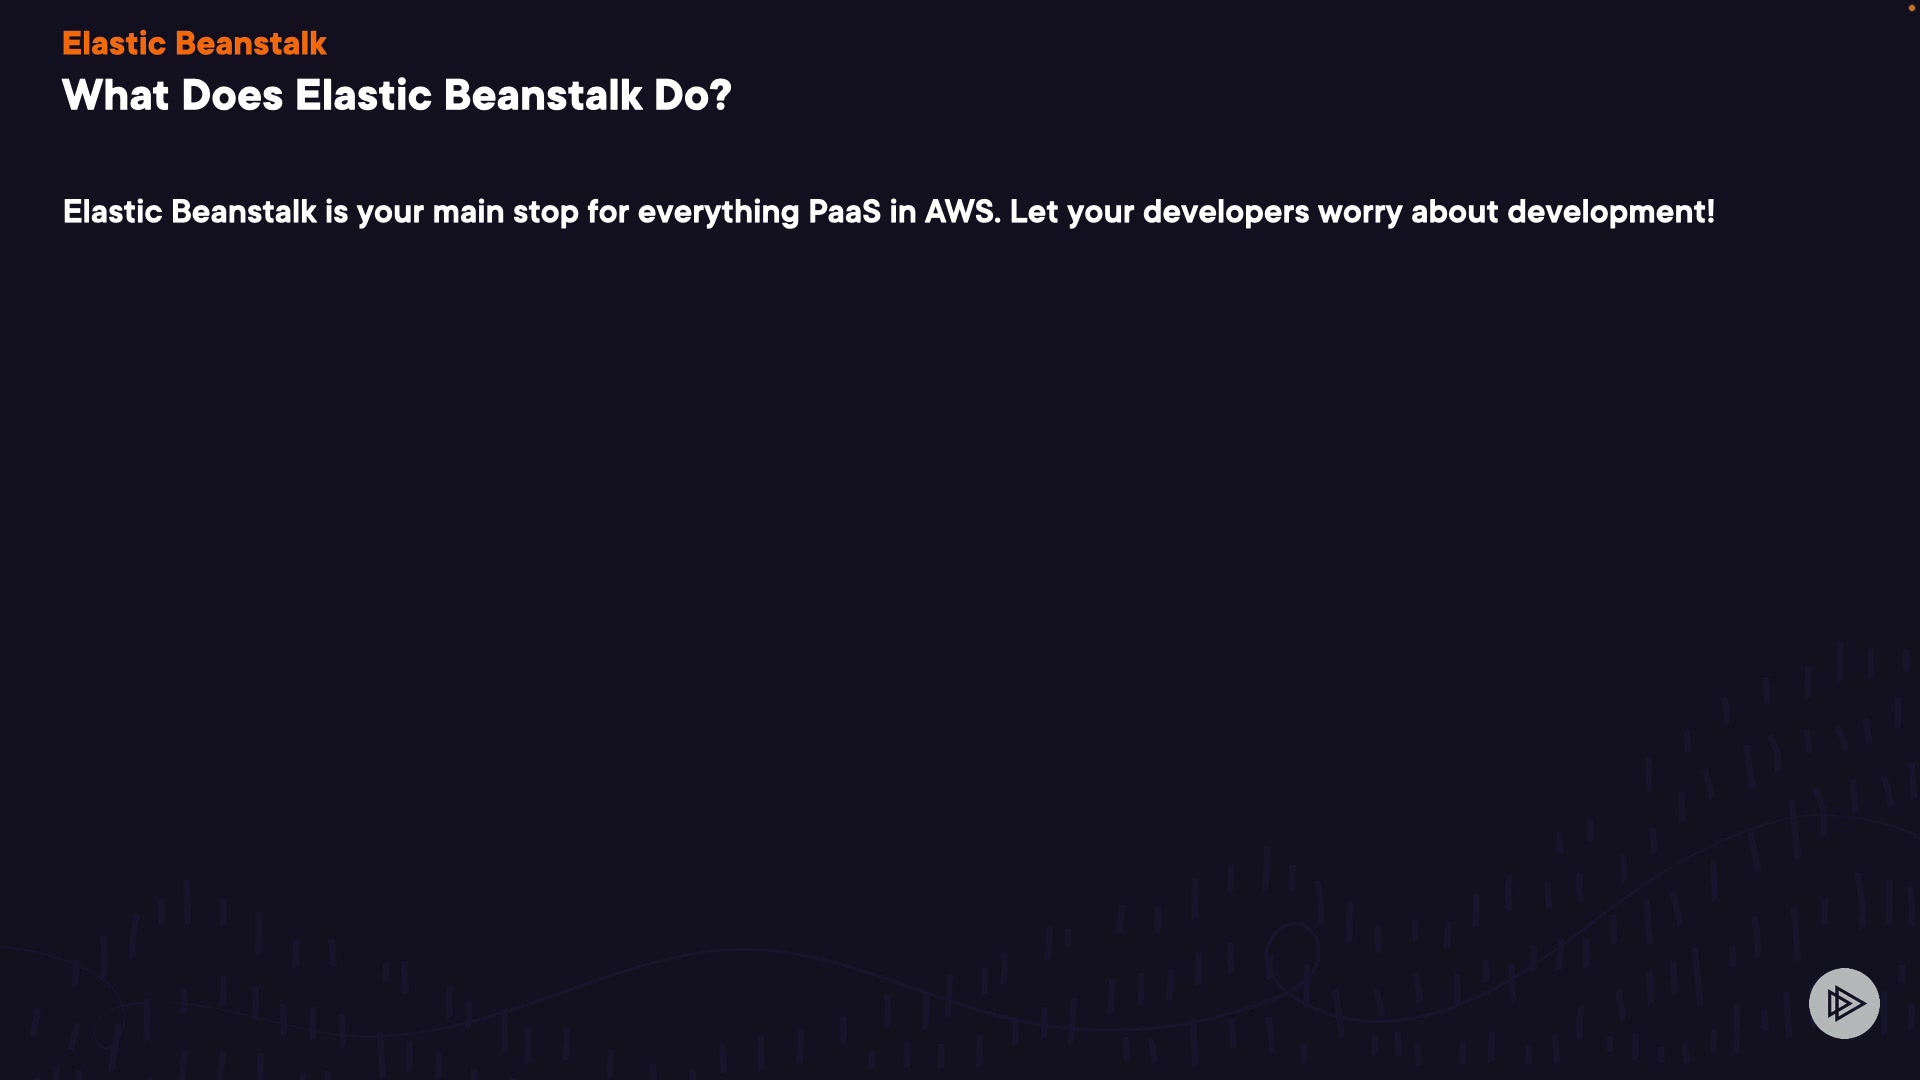Click "main stop" in the body sentence
This screenshot has width=1920, height=1080.
tap(505, 212)
